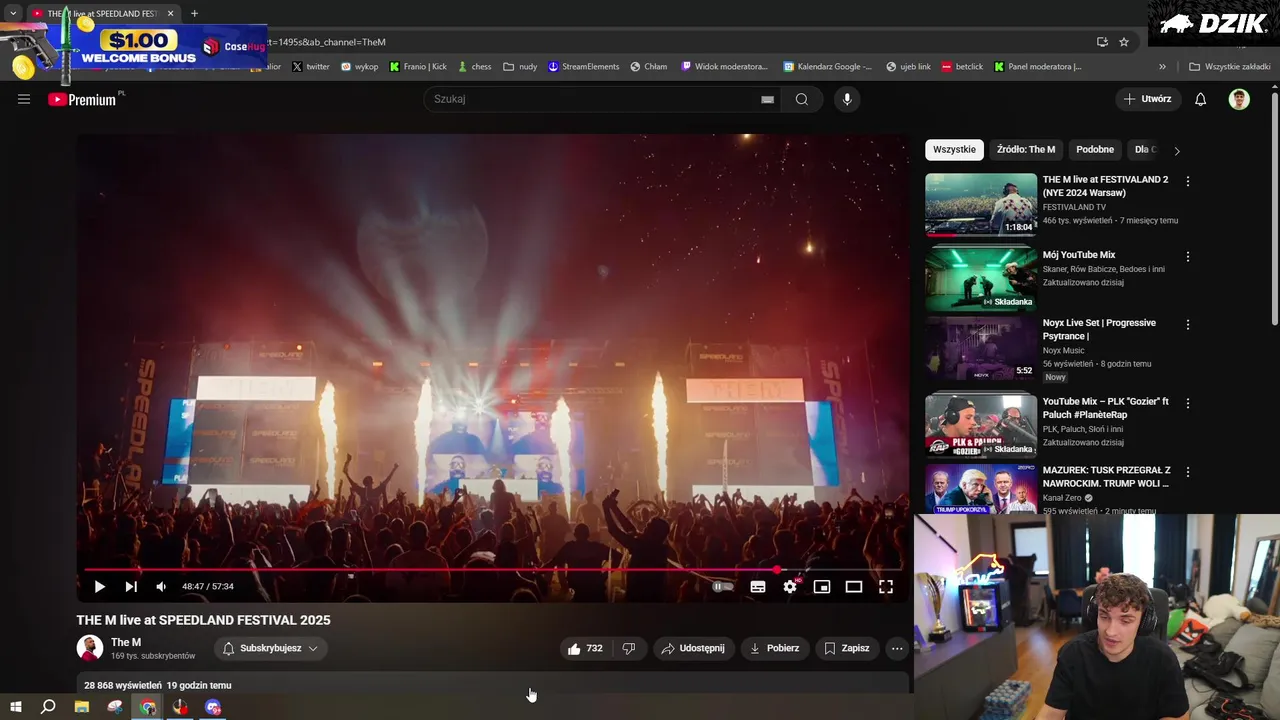Open more options for MAZUREK video
The height and width of the screenshot is (720, 1280).
(1188, 472)
